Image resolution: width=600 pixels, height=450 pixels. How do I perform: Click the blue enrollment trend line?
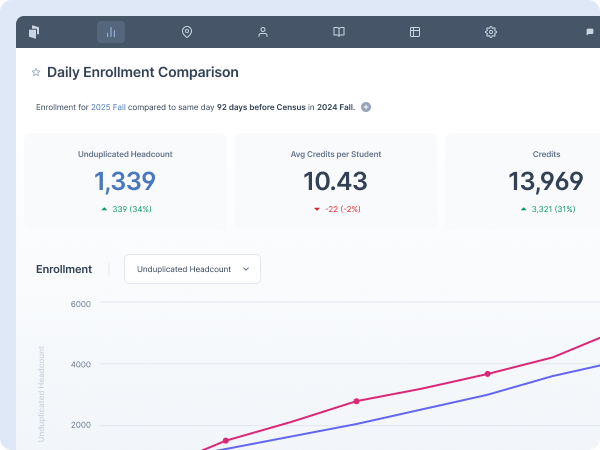coord(420,409)
